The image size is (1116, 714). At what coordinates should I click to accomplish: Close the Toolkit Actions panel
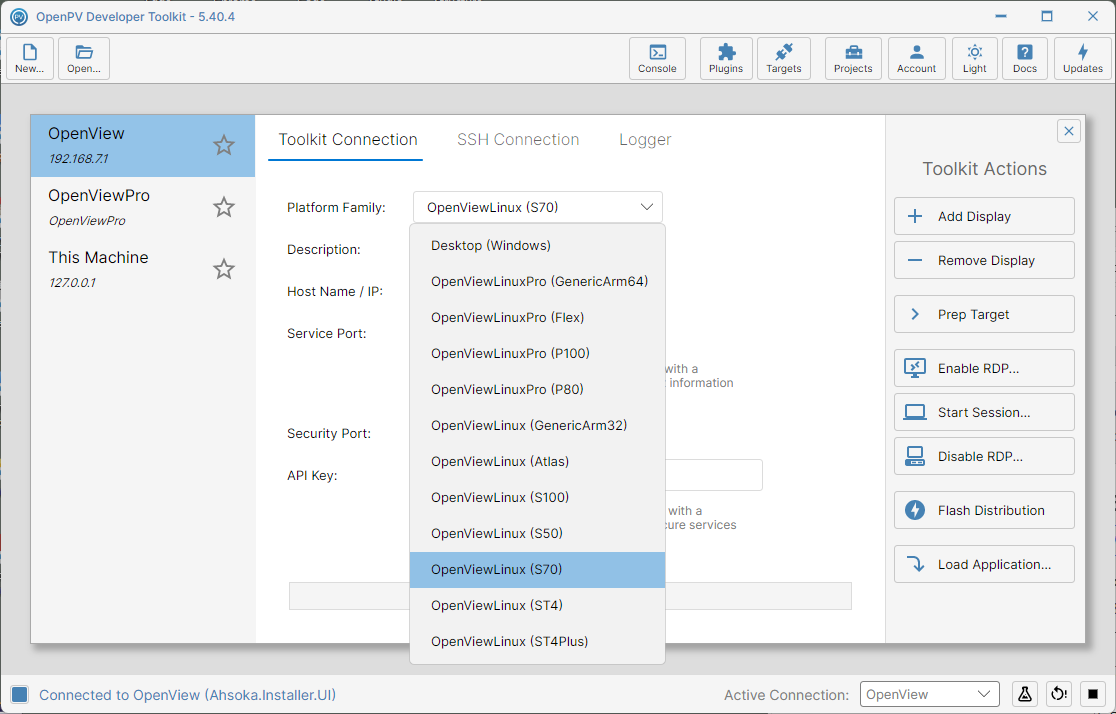(x=1068, y=131)
